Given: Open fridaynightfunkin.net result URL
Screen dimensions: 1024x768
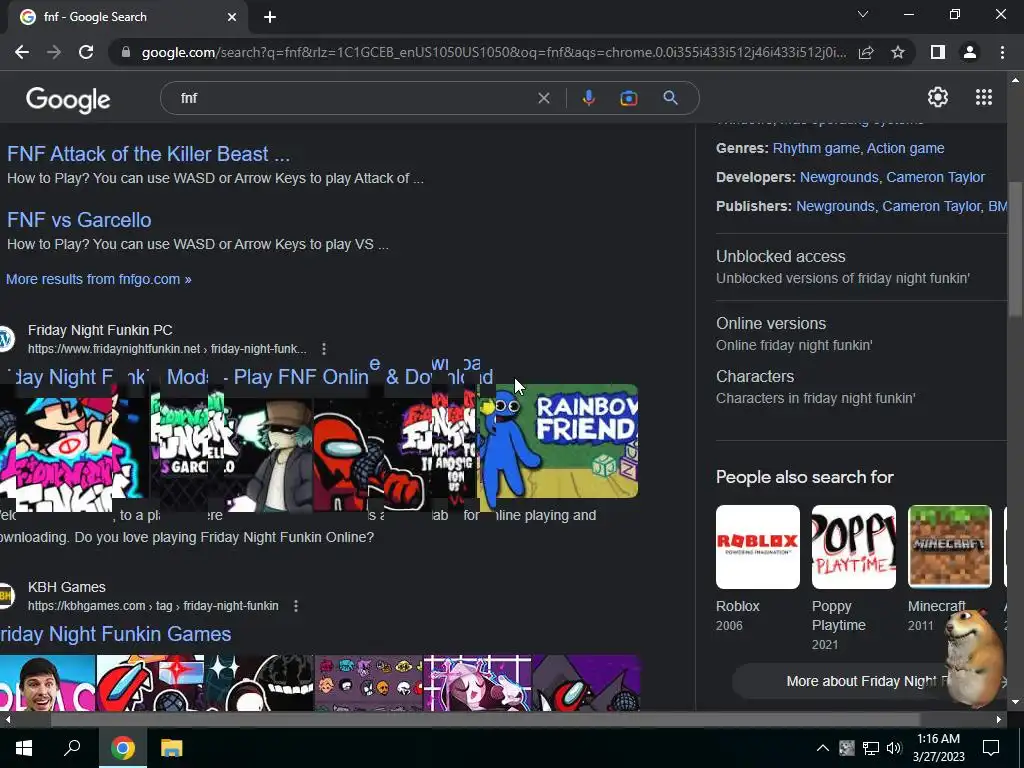Looking at the screenshot, I should pyautogui.click(x=167, y=349).
